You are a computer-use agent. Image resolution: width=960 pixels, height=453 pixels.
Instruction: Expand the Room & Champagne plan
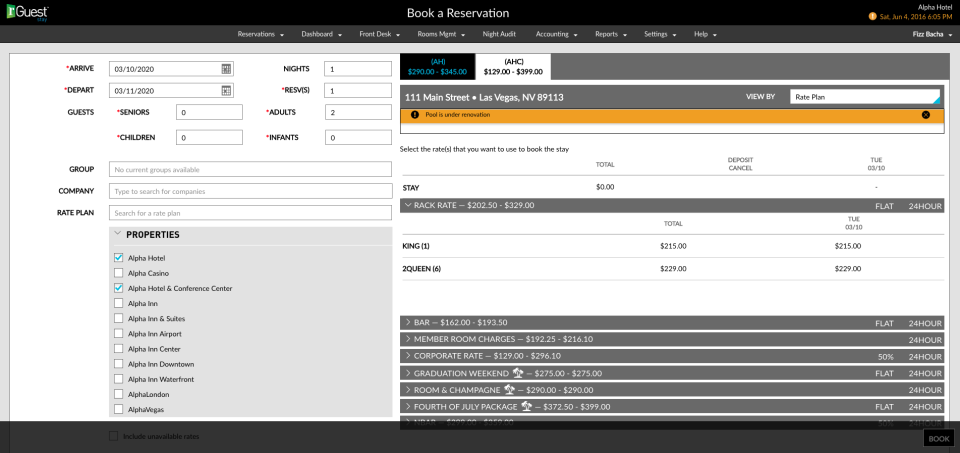(x=408, y=389)
